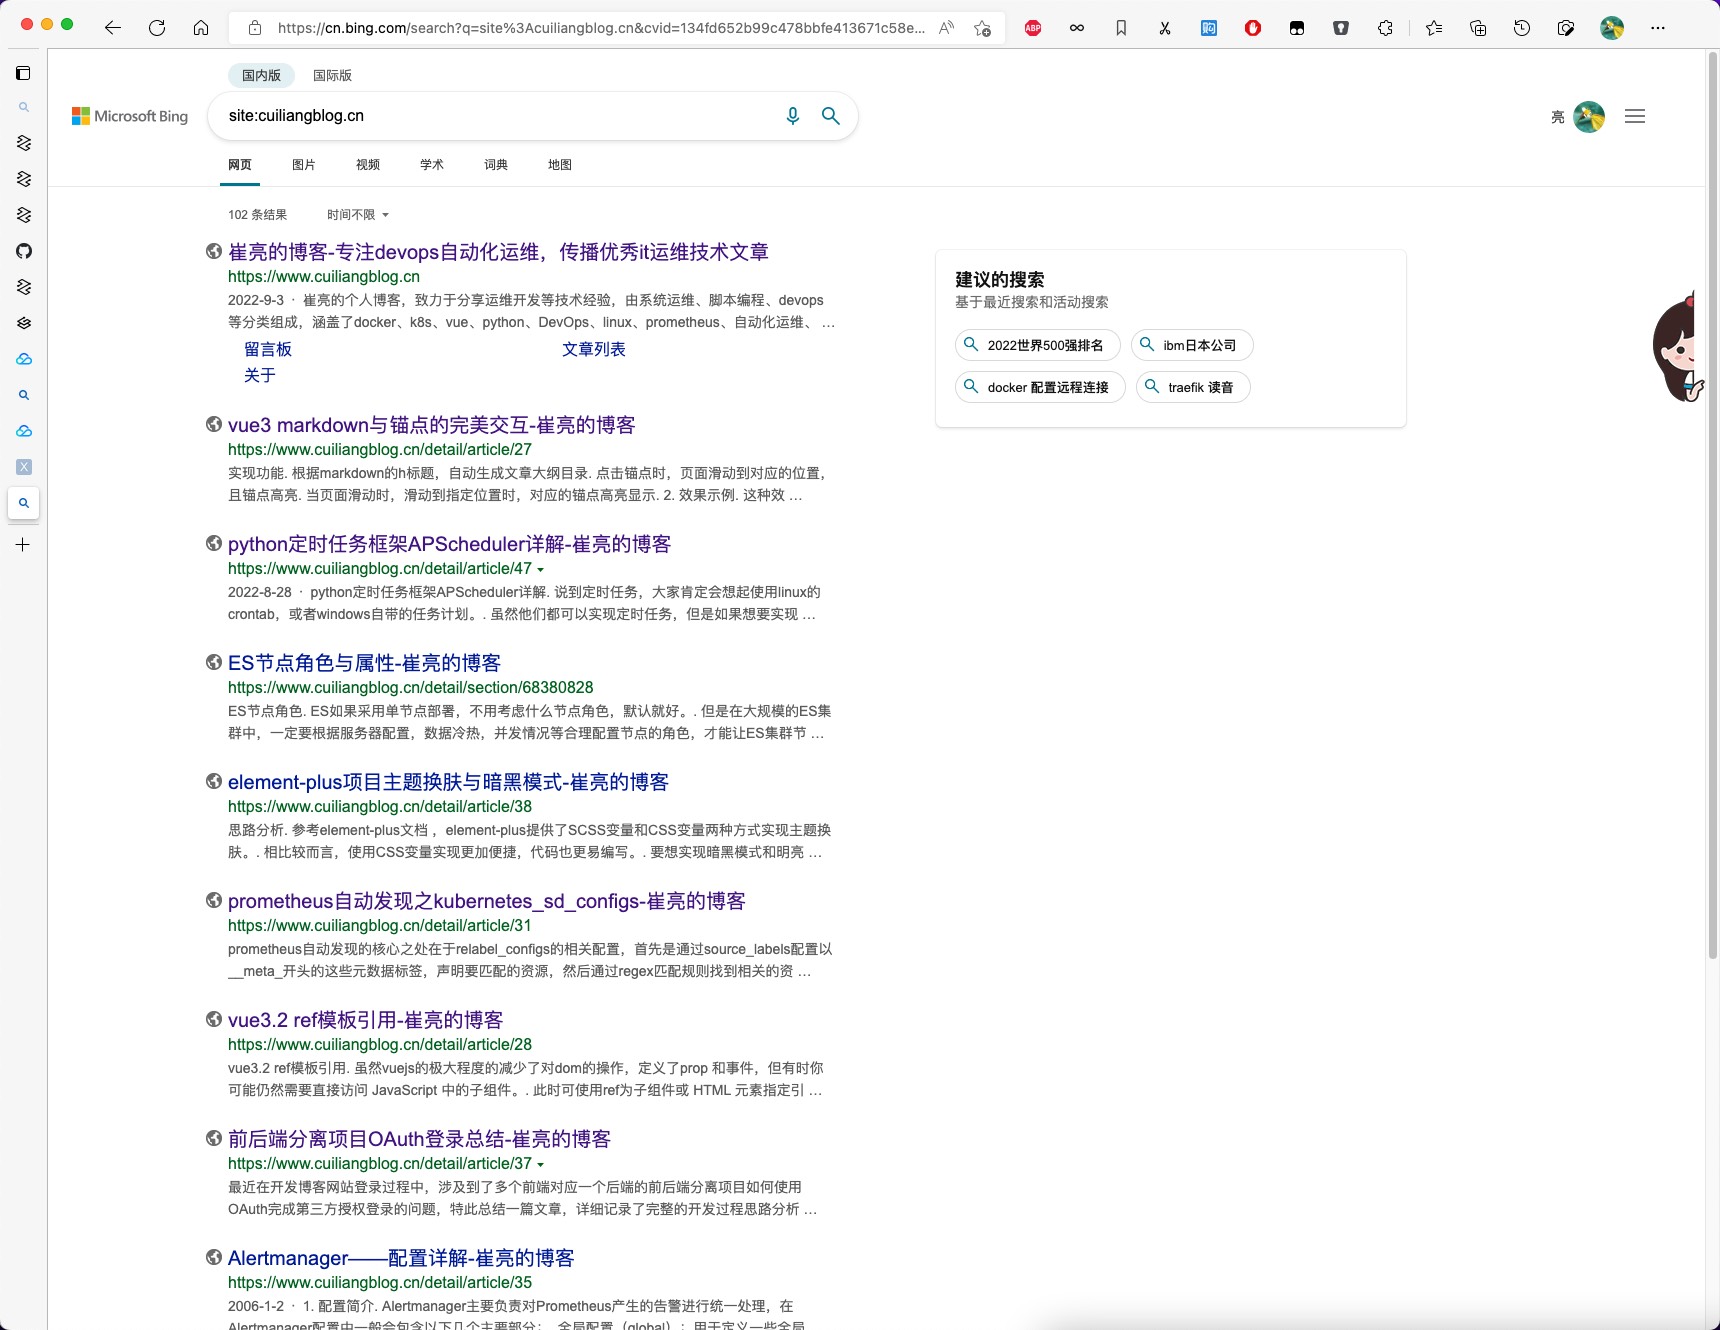Screen dimensions: 1720x1330
Task: Click the Bing search query input field
Action: coord(500,116)
